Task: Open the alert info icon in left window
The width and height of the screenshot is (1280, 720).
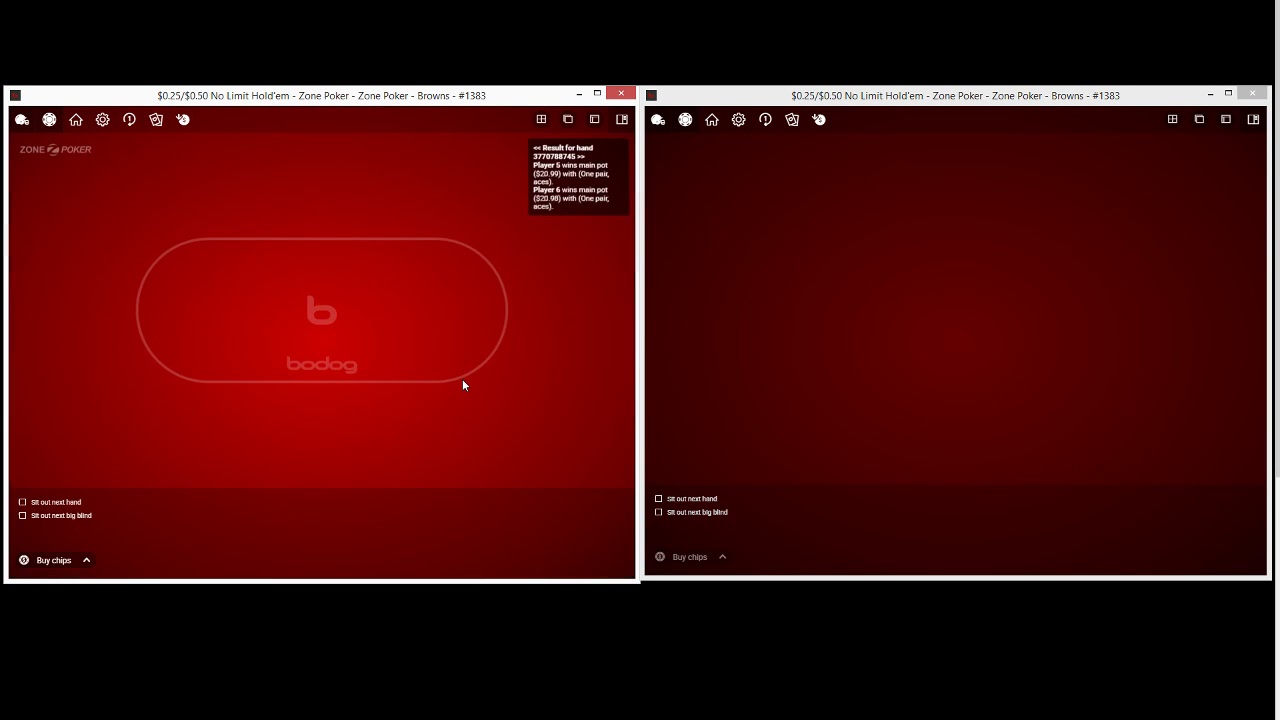Action: pyautogui.click(x=129, y=120)
